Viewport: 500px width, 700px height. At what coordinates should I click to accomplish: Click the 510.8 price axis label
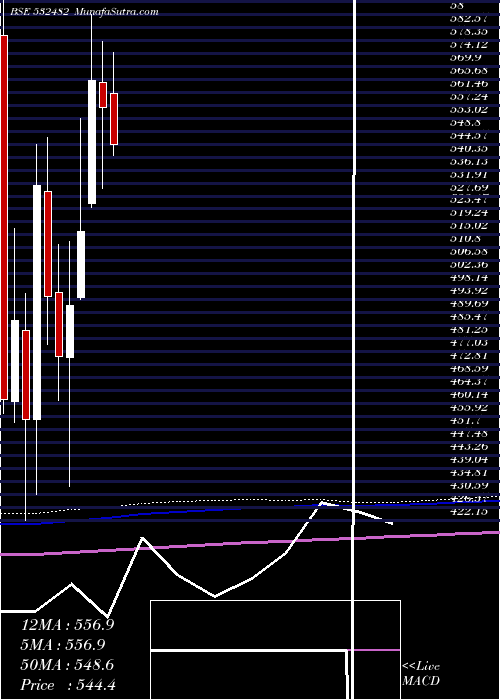[x=467, y=239]
